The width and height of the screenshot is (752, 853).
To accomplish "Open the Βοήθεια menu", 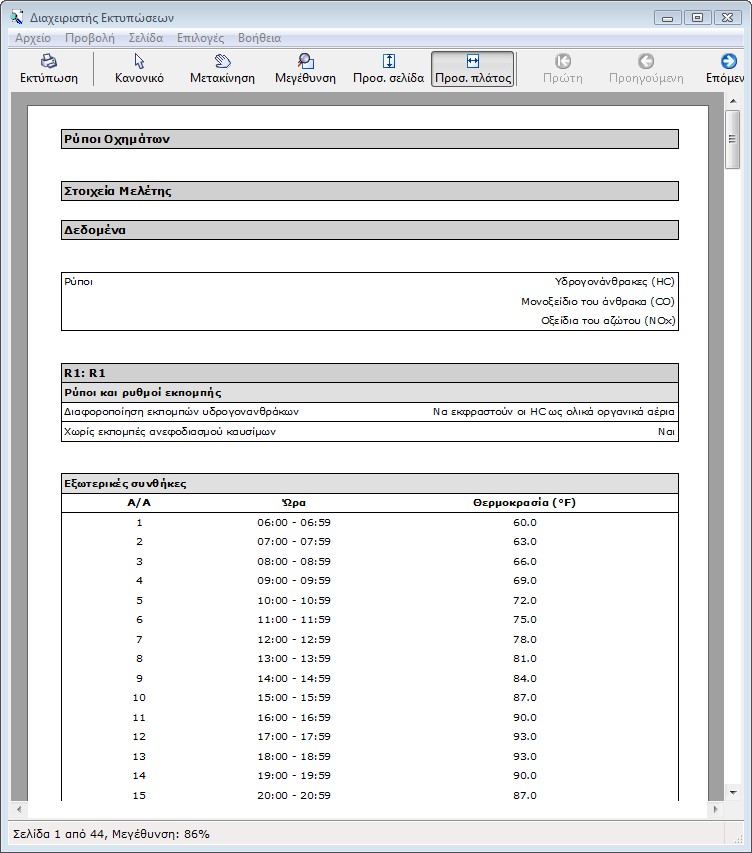I will 259,38.
